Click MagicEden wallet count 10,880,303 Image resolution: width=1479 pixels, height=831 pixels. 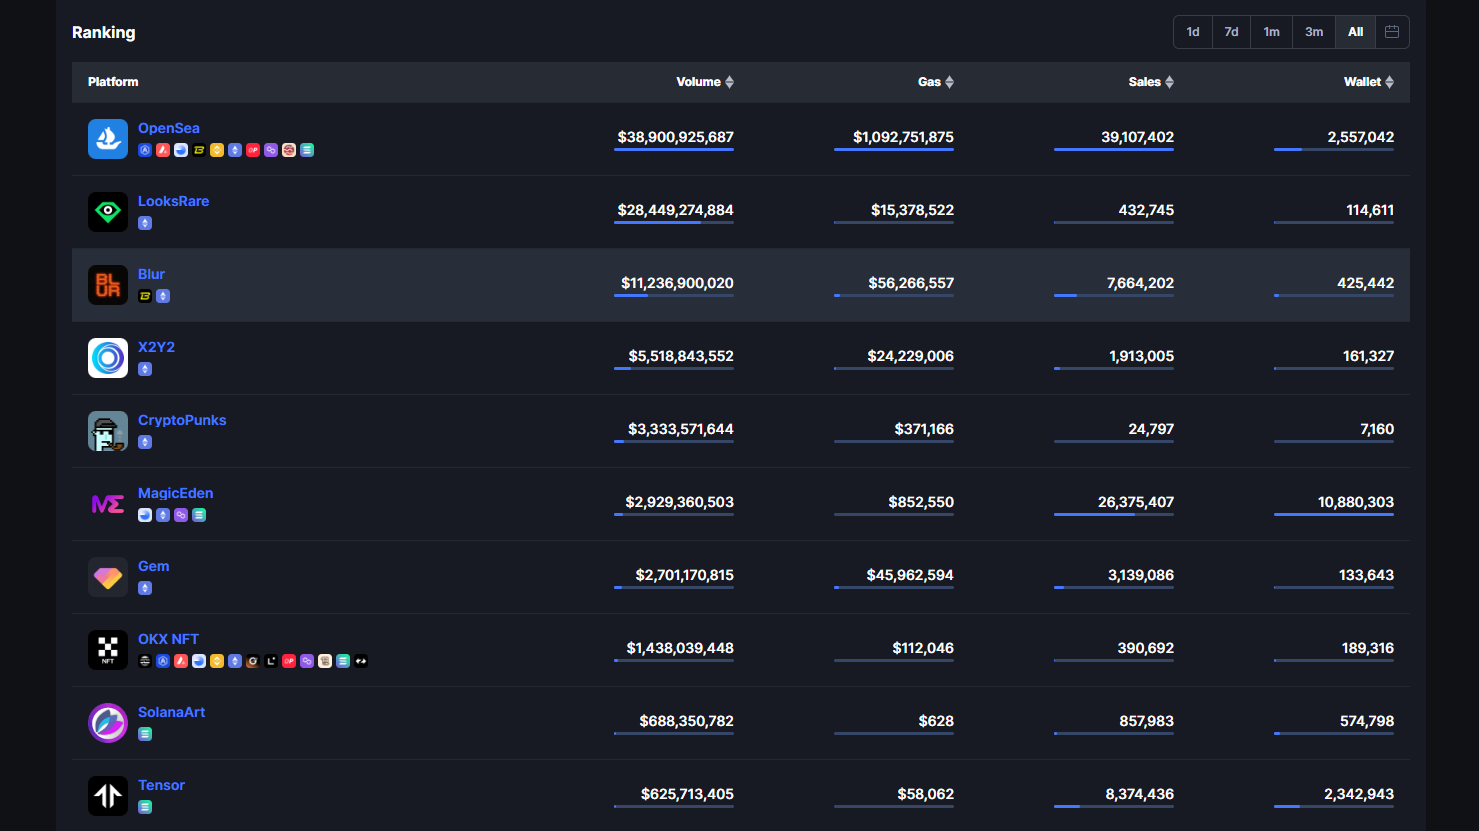[x=1356, y=502]
